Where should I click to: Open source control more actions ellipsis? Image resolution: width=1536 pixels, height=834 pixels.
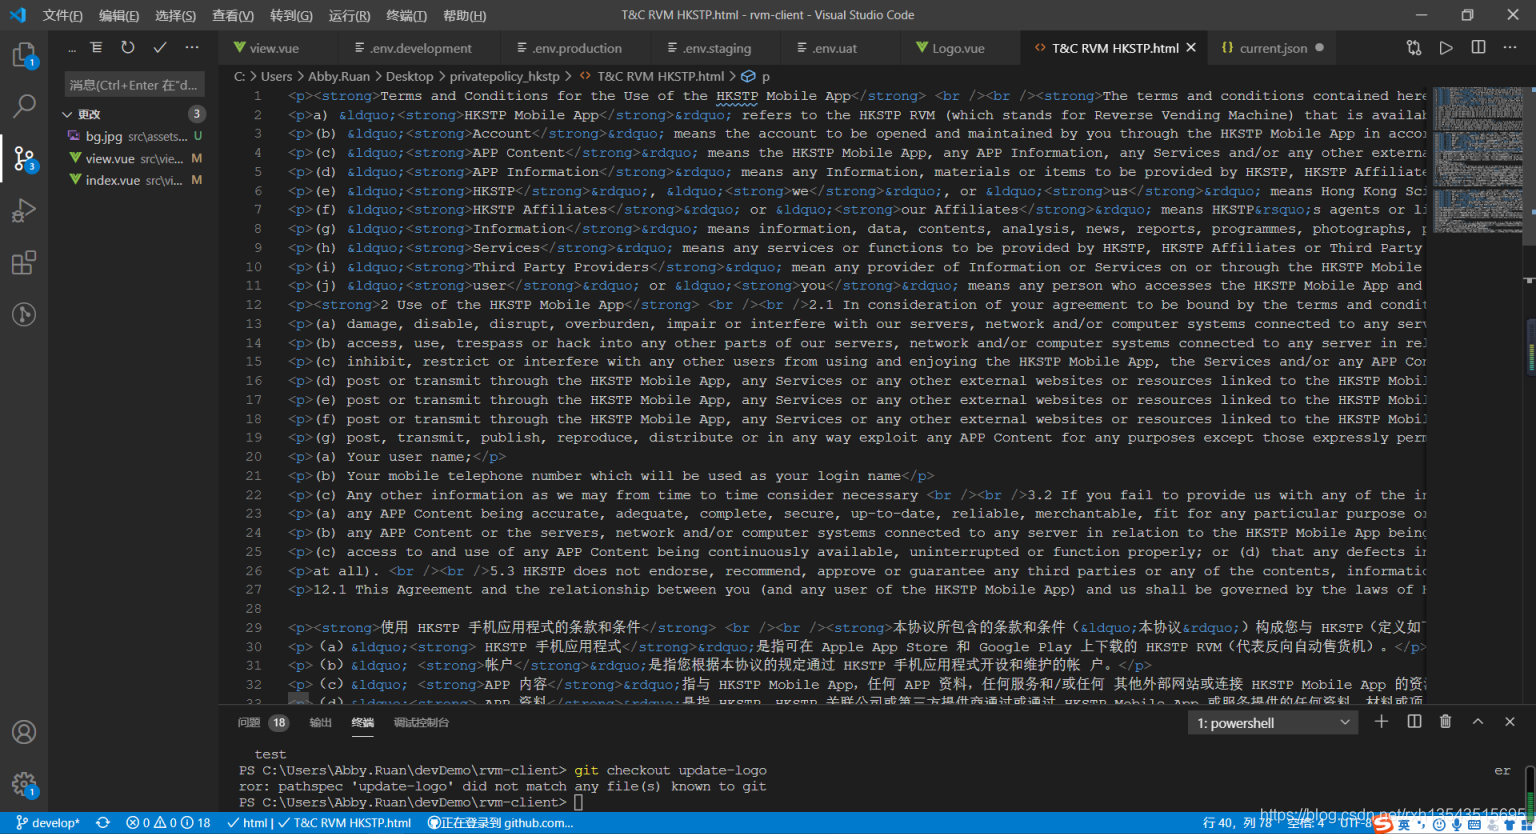(192, 47)
